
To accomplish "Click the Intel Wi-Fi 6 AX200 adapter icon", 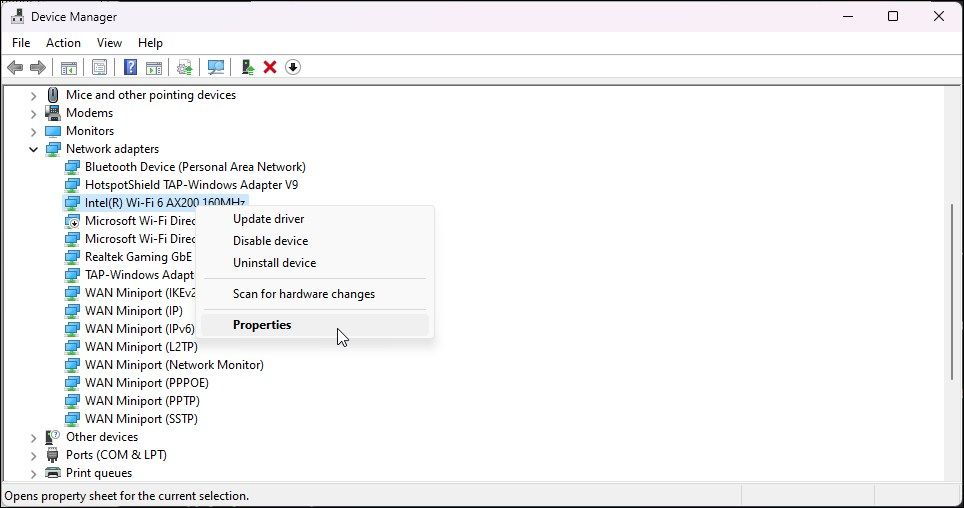I will point(72,202).
